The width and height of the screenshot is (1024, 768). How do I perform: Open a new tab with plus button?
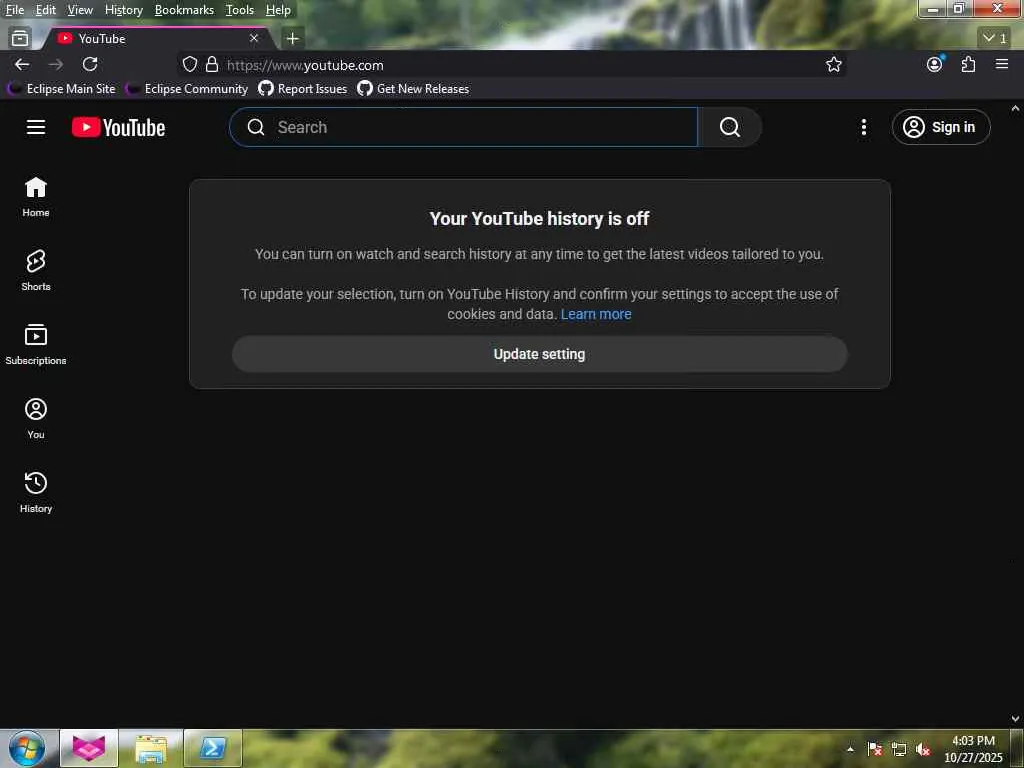tap(293, 39)
